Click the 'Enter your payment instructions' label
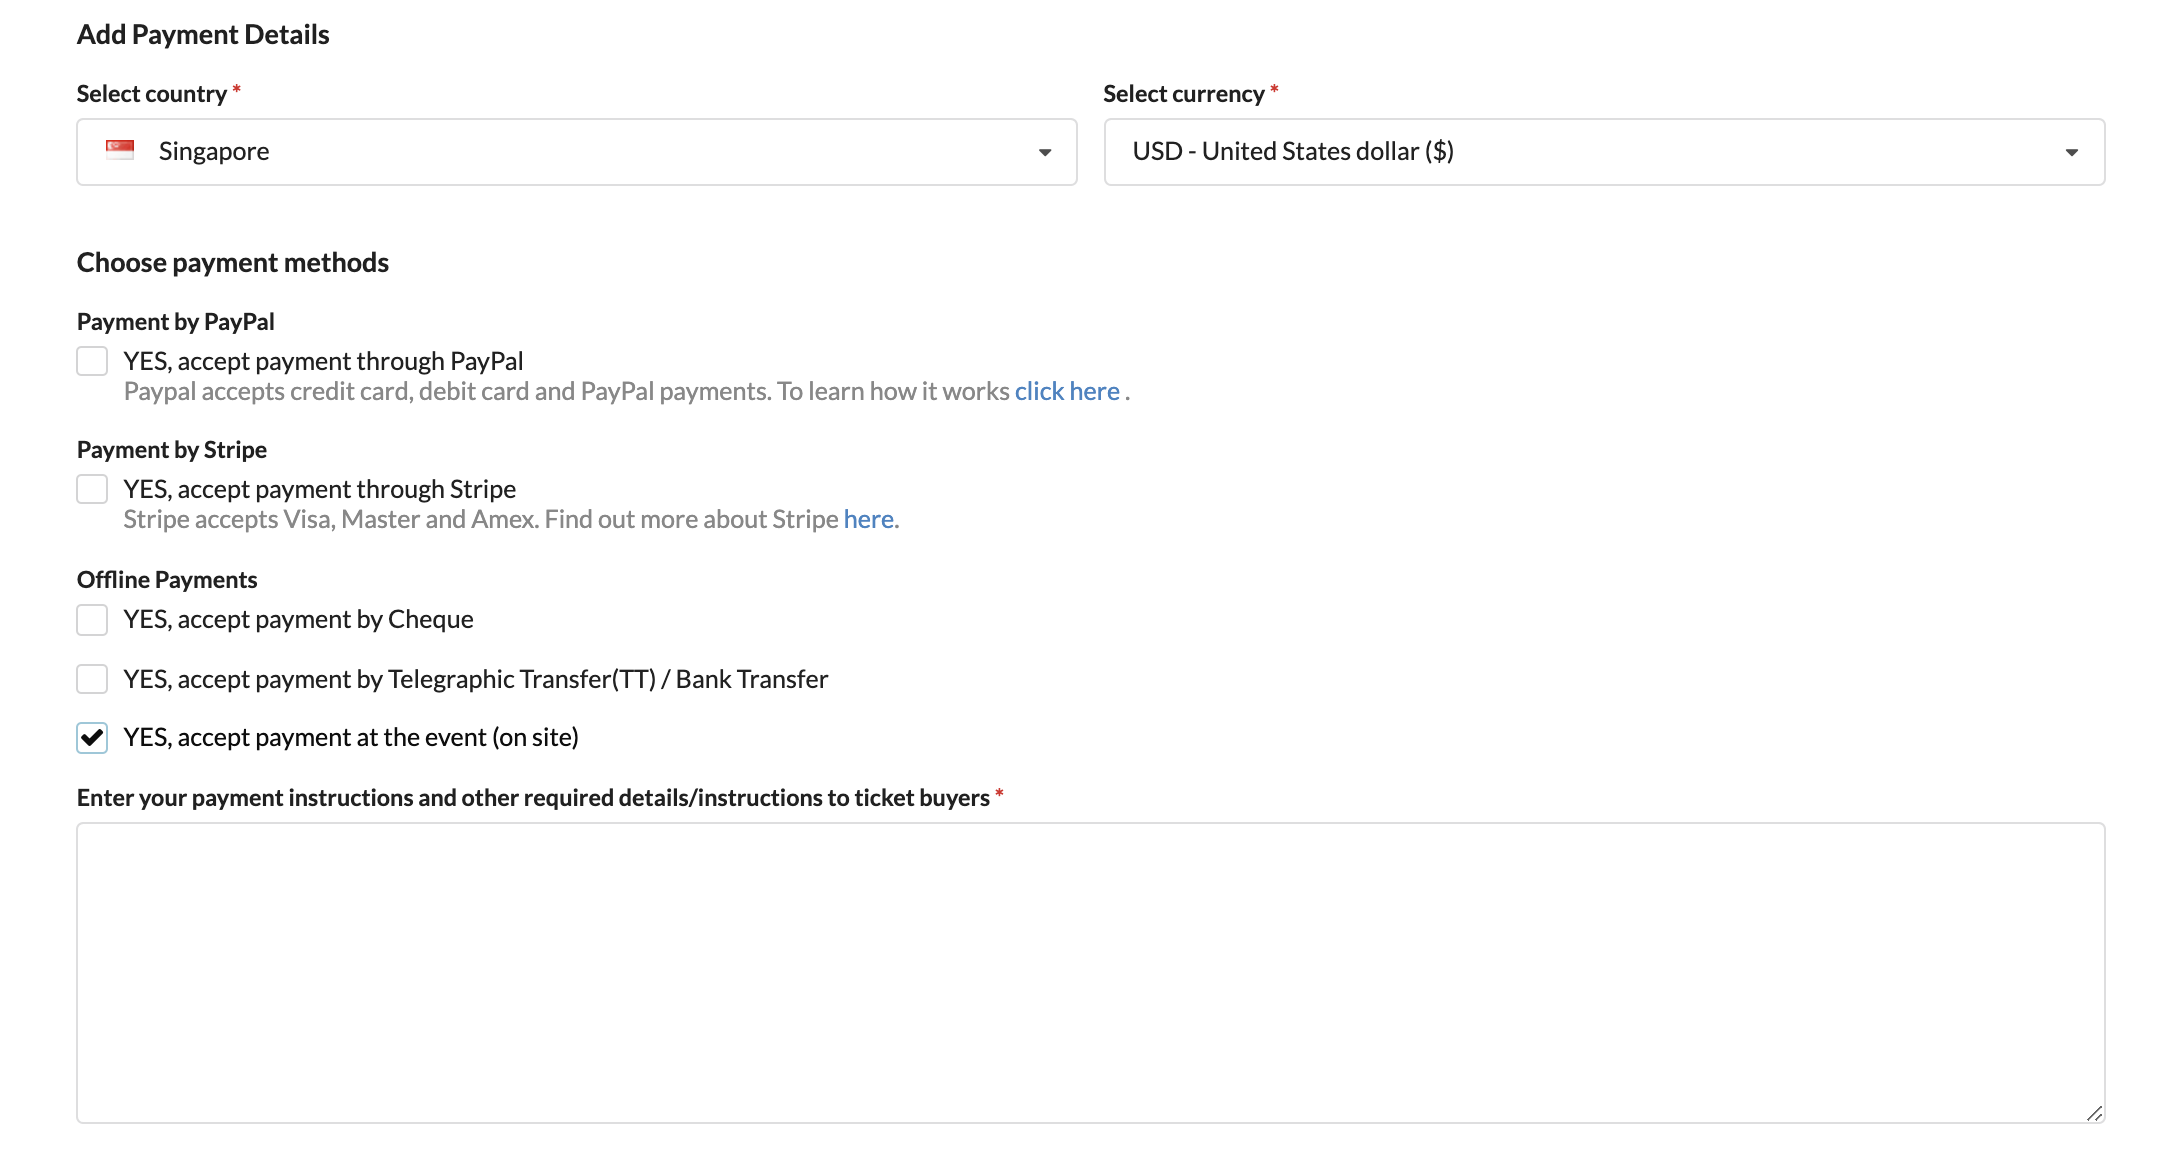Image resolution: width=2174 pixels, height=1170 pixels. (533, 798)
